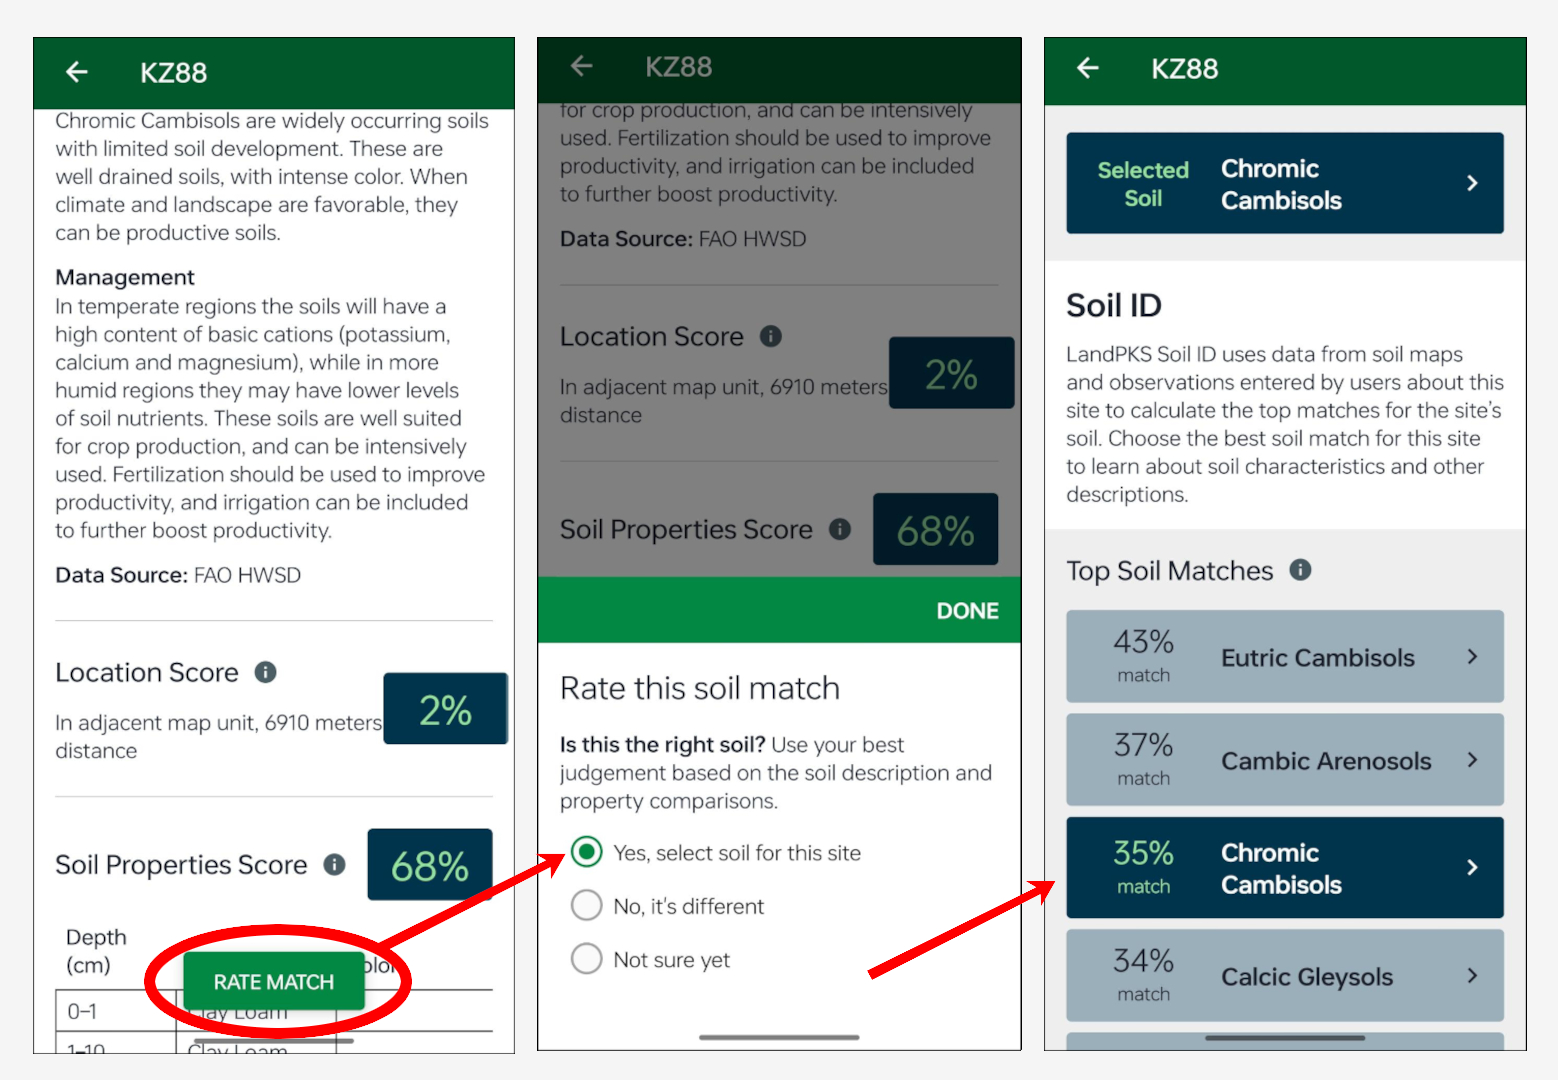Image resolution: width=1558 pixels, height=1080 pixels.
Task: Expand the Selected Soil Chromic Cambisols entry
Action: [x=1285, y=183]
